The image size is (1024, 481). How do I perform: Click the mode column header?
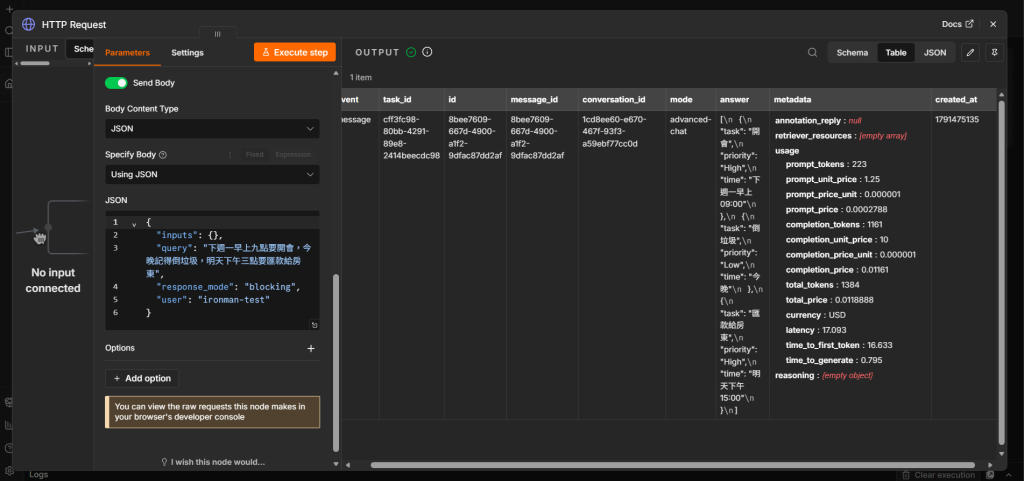tap(689, 100)
